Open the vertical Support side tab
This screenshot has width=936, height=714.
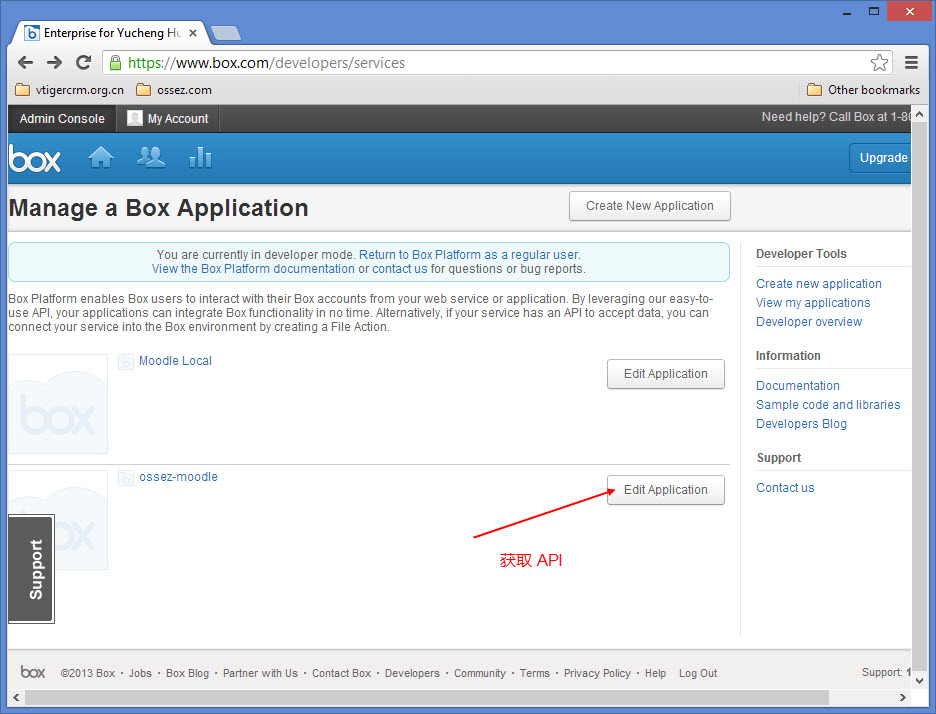pos(31,569)
